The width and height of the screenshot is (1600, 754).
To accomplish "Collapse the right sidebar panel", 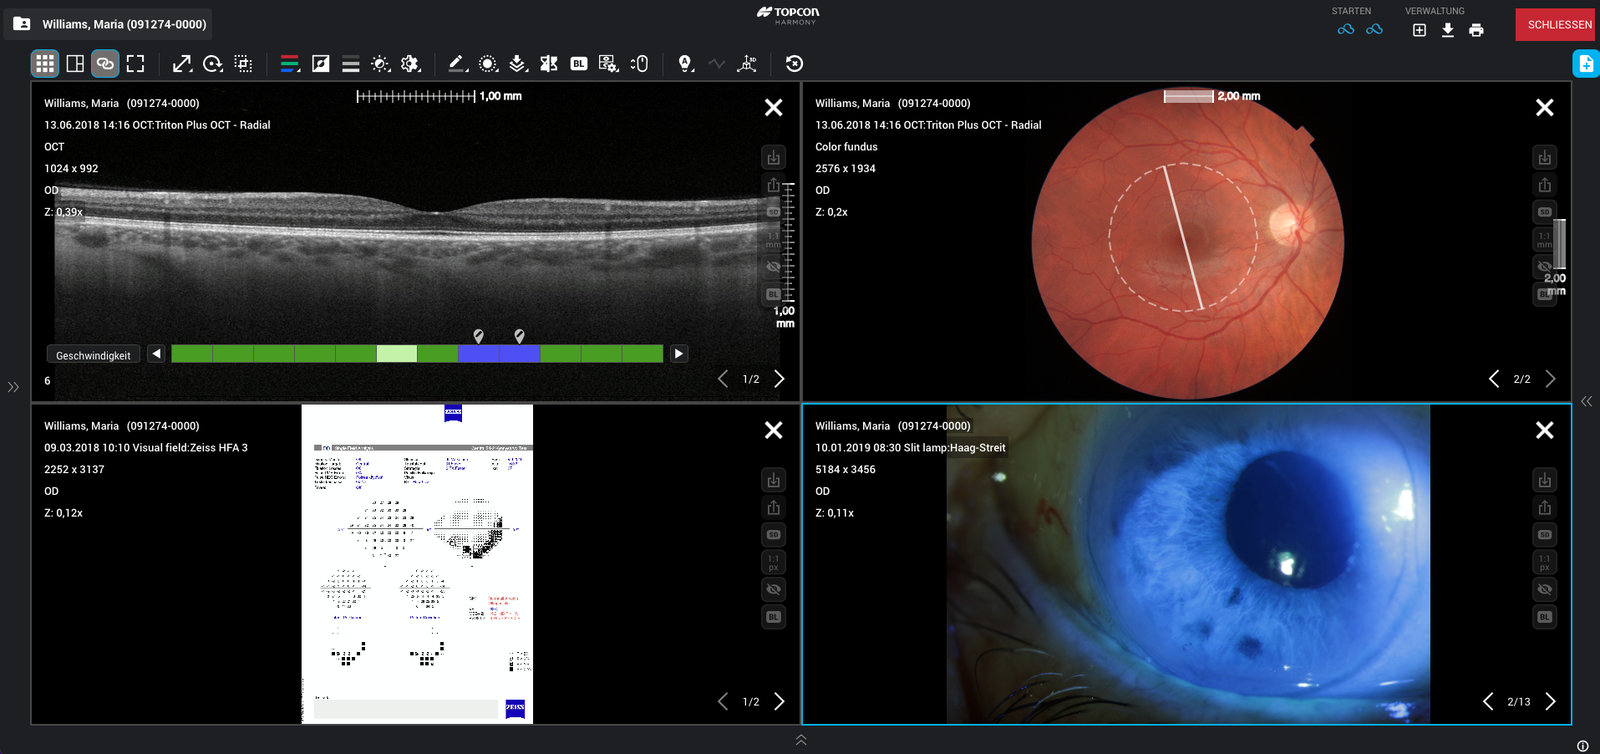I will pos(1586,401).
